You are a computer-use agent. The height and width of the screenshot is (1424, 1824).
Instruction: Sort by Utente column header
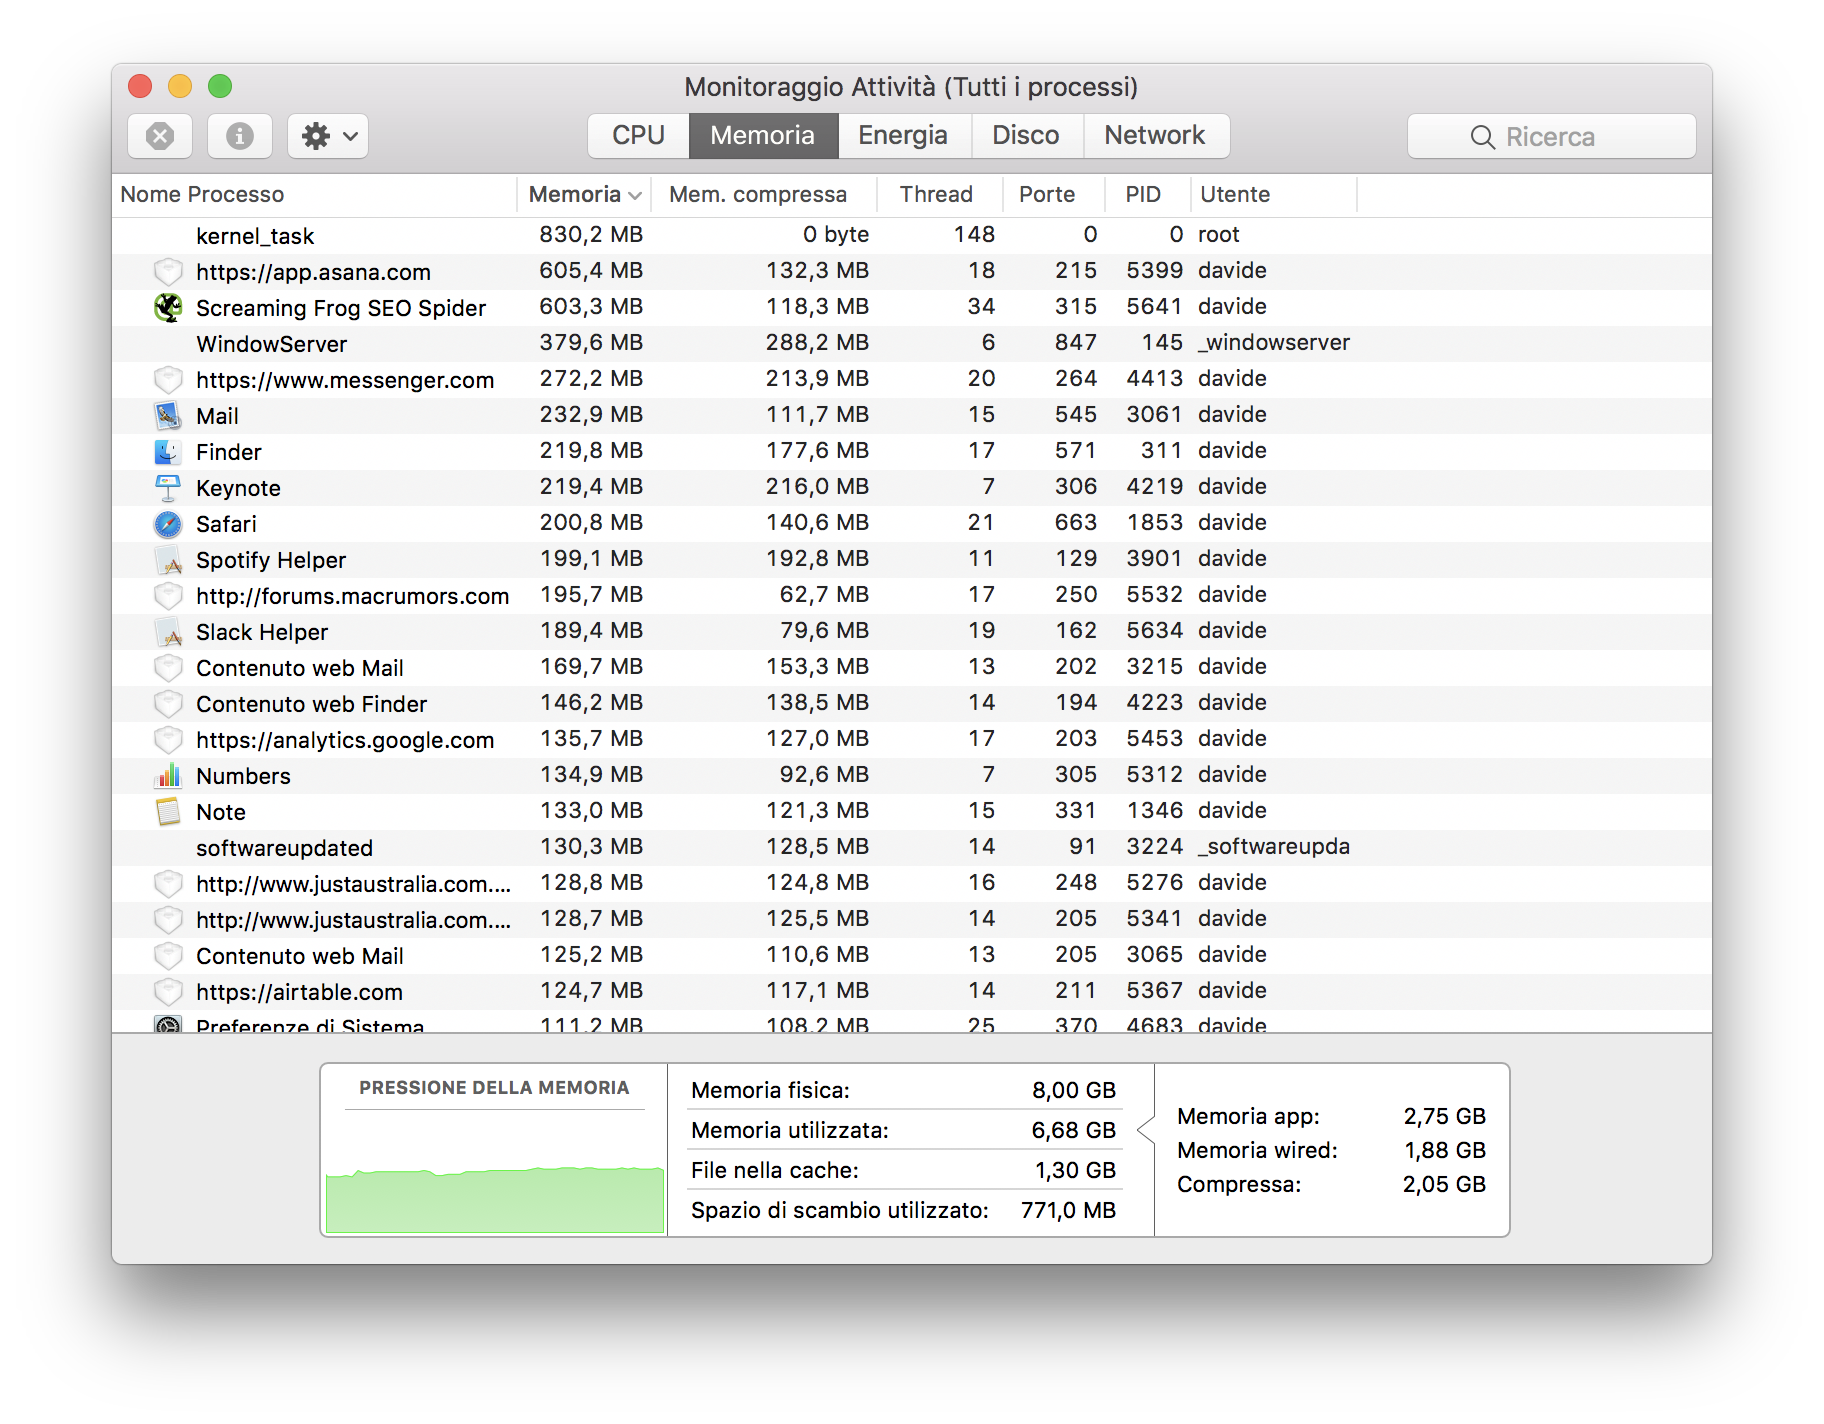point(1274,194)
